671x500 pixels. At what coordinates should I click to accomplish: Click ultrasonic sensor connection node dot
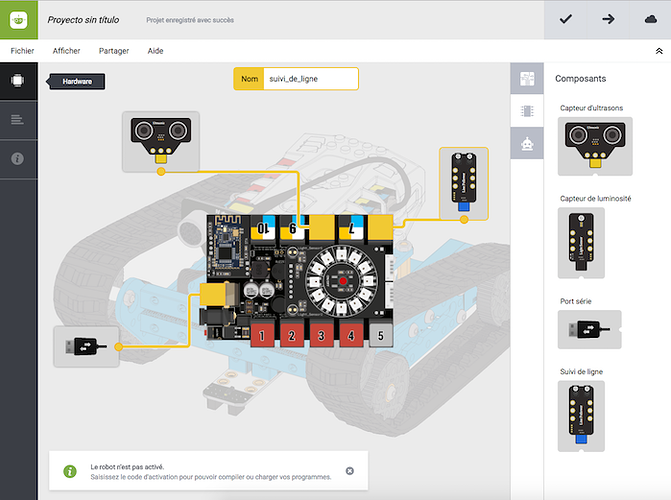pos(161,172)
